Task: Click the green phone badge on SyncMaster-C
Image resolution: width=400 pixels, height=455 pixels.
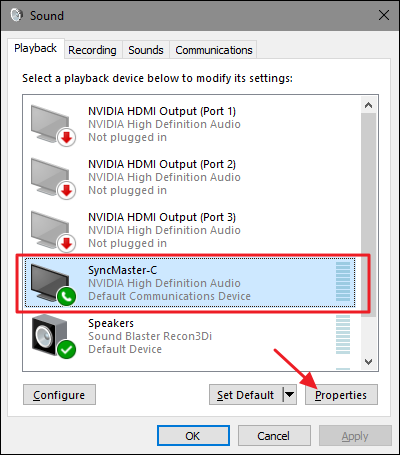Action: point(66,296)
